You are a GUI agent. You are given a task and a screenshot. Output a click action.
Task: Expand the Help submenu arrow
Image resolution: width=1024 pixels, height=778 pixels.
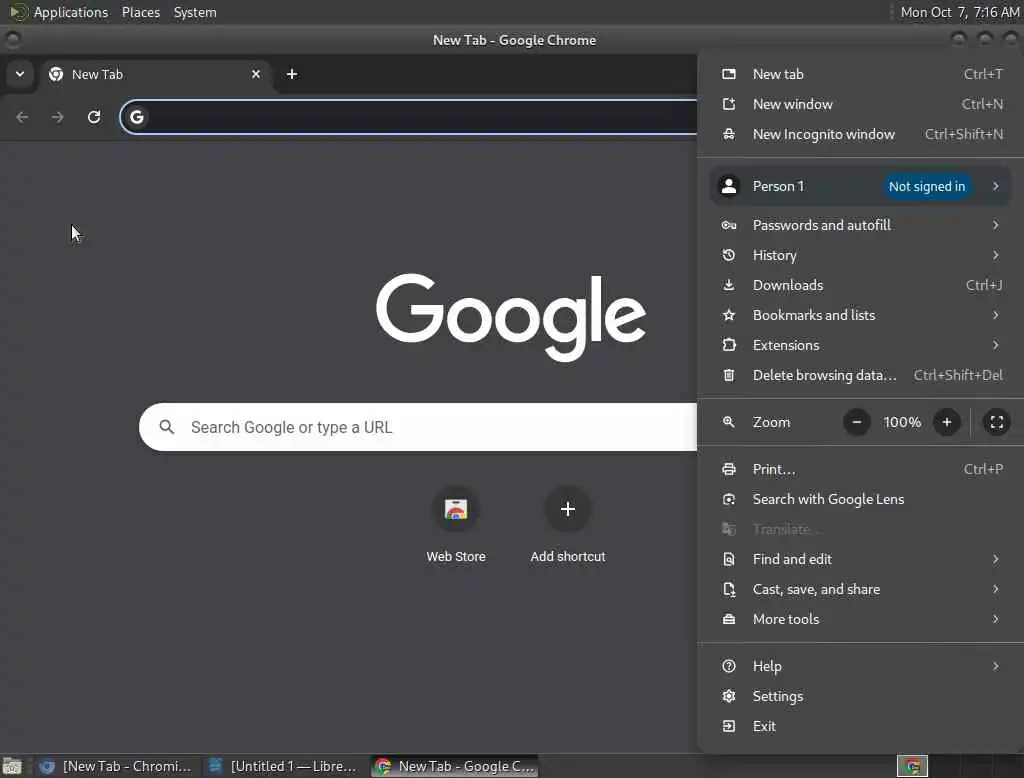[995, 666]
